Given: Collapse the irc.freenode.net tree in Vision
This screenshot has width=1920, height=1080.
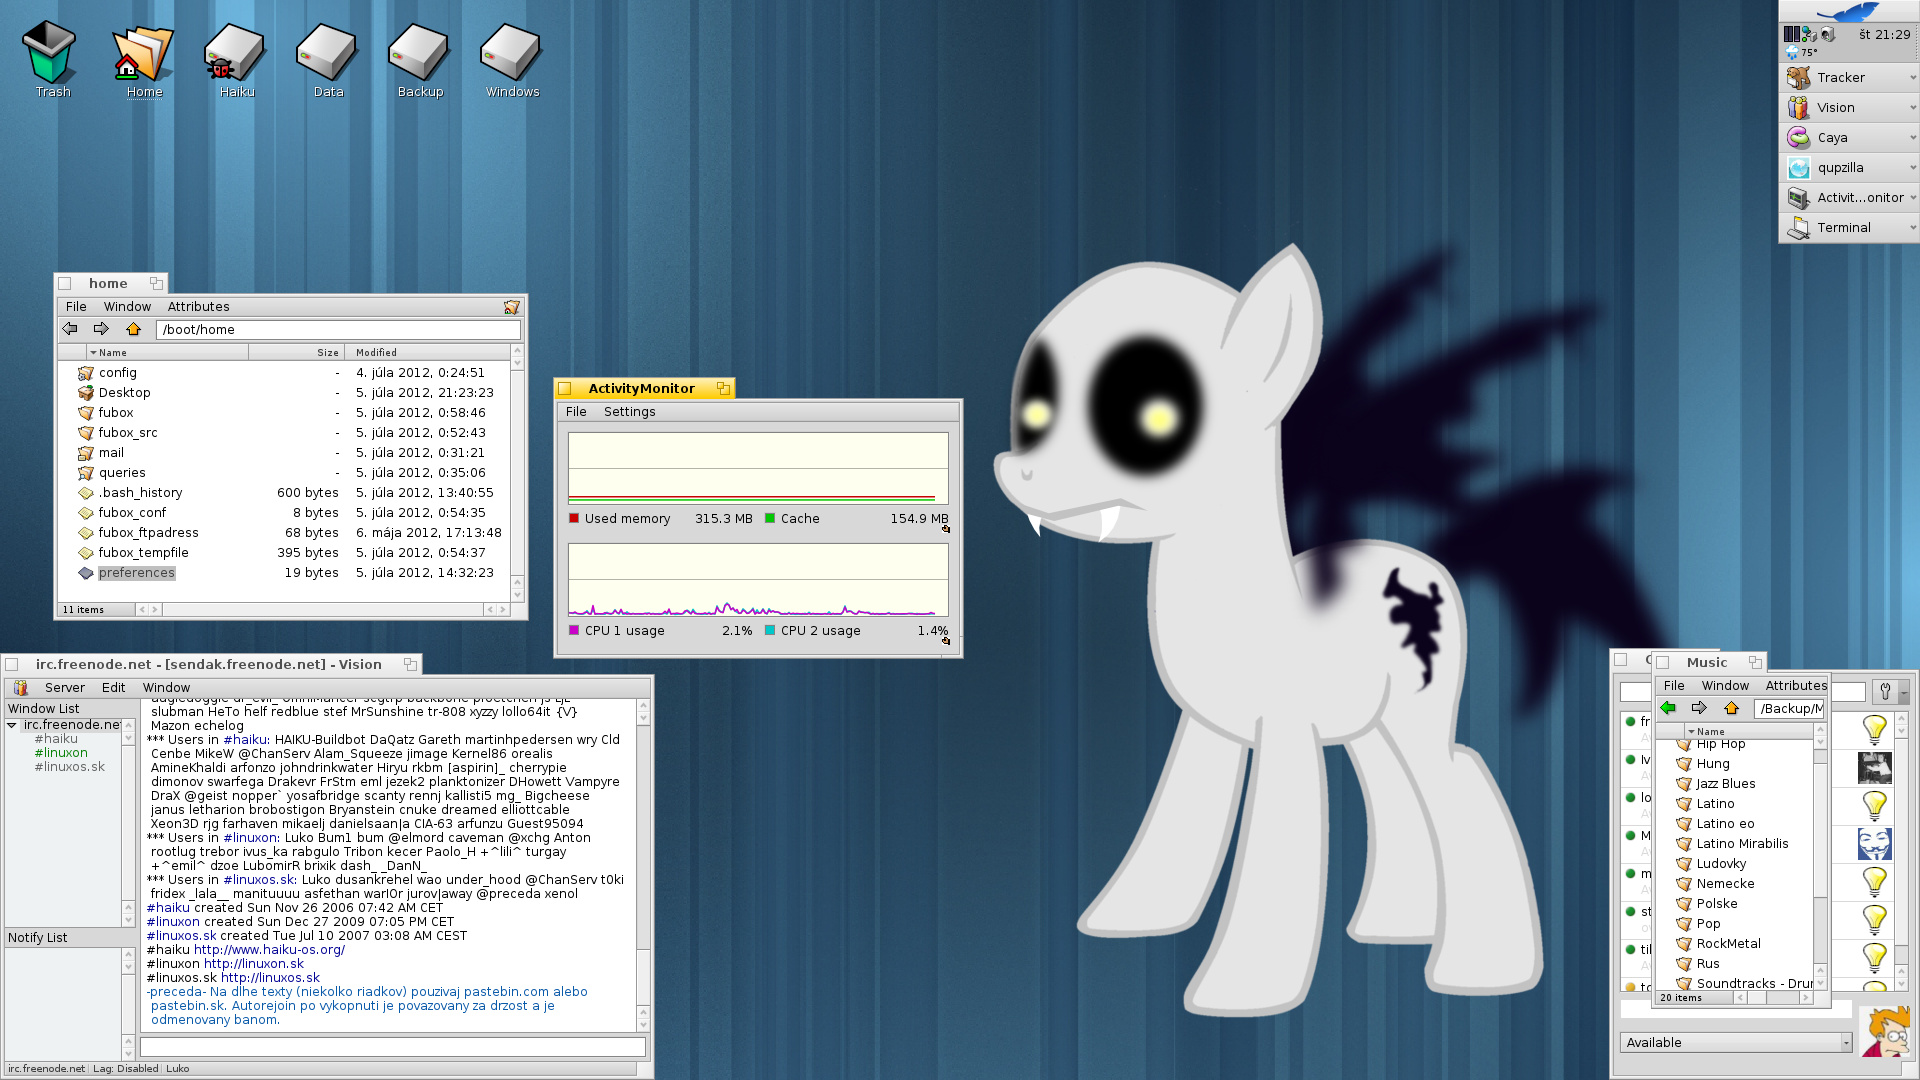Looking at the screenshot, I should (12, 725).
